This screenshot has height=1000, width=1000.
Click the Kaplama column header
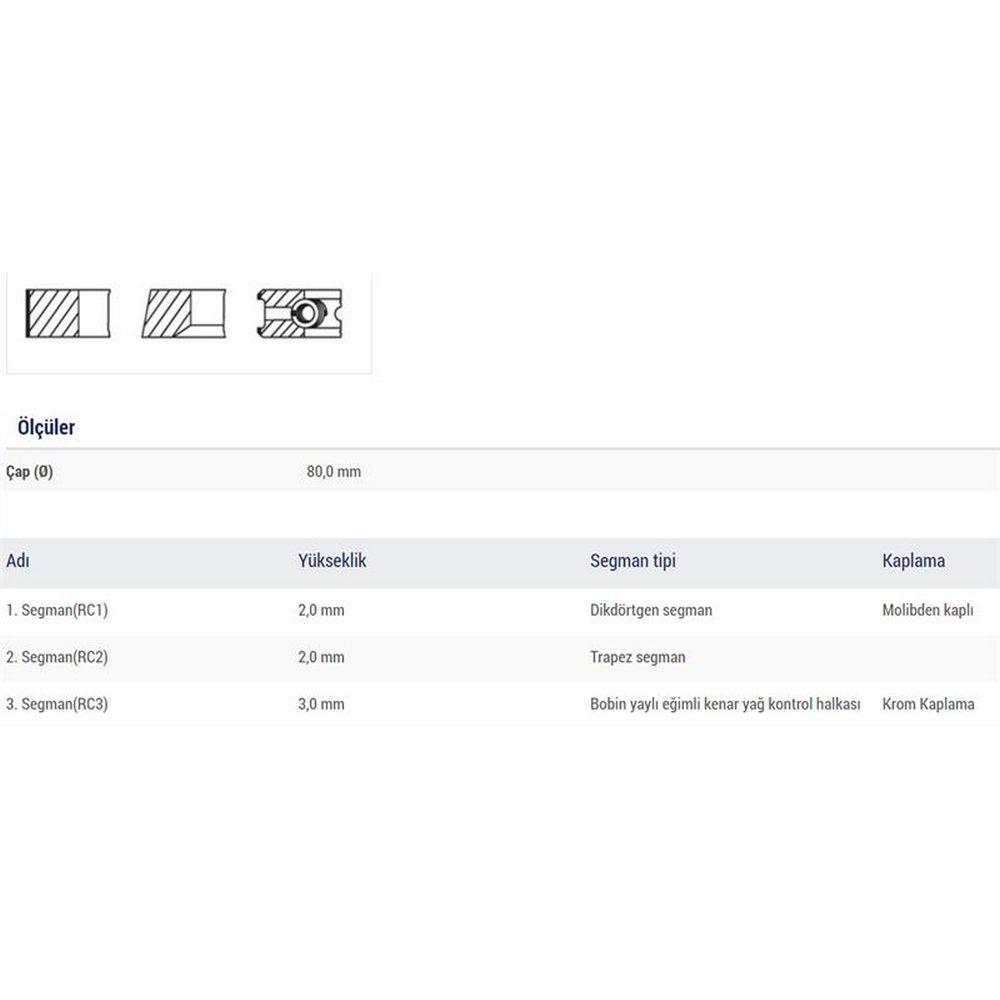point(913,561)
